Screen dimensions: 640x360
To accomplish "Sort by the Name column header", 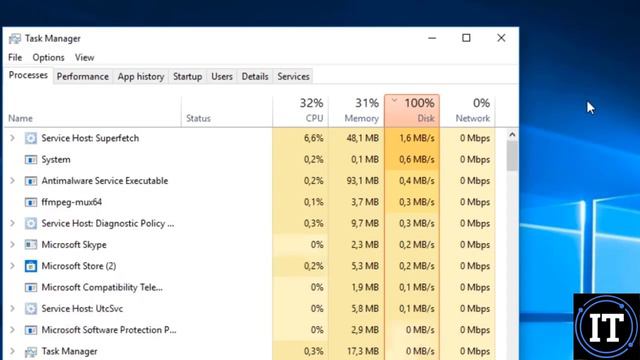I will pos(93,111).
